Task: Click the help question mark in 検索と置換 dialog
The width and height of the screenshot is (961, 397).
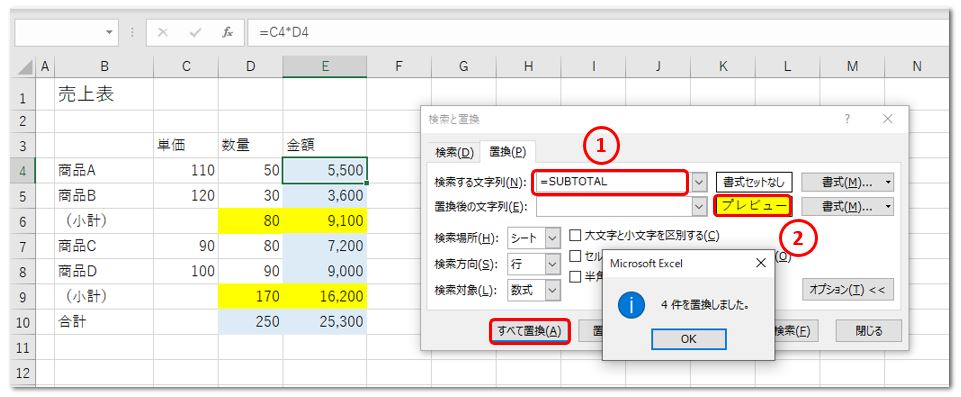Action: pyautogui.click(x=847, y=119)
